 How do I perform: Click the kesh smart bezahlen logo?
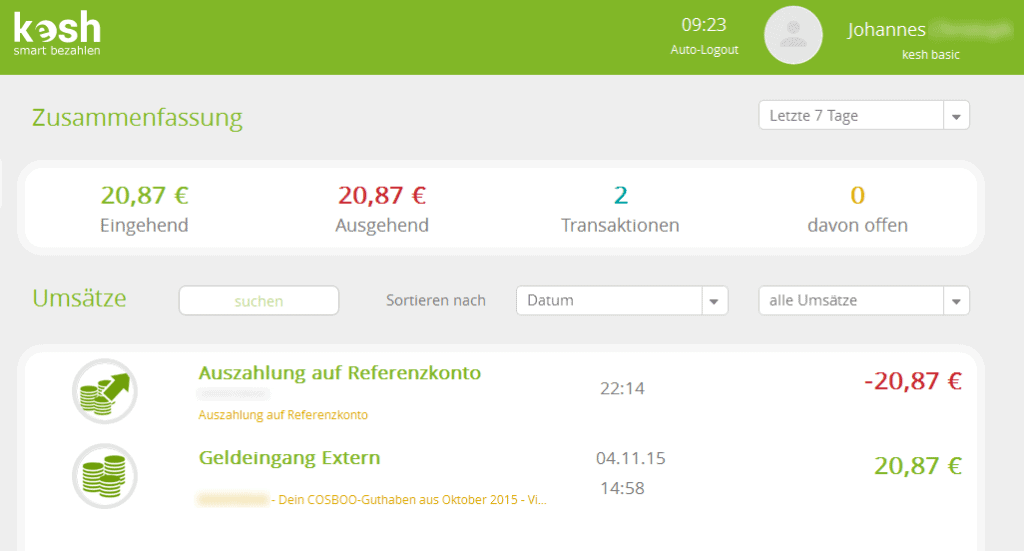tap(57, 34)
